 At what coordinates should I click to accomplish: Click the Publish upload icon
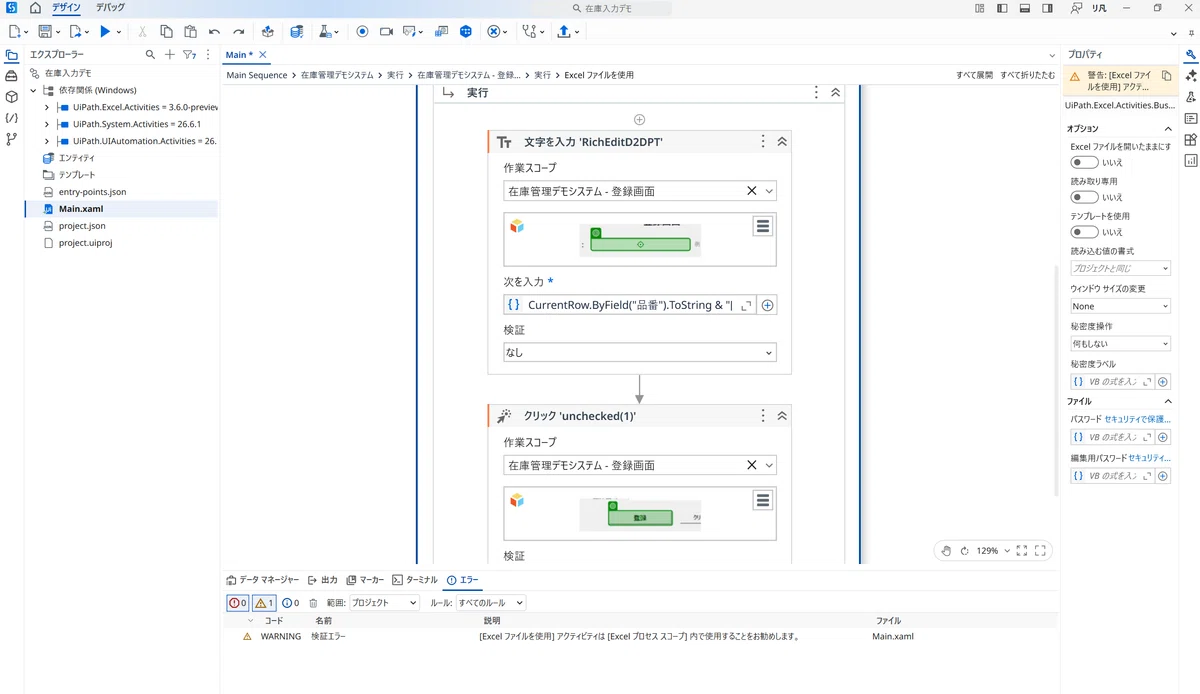pos(564,32)
